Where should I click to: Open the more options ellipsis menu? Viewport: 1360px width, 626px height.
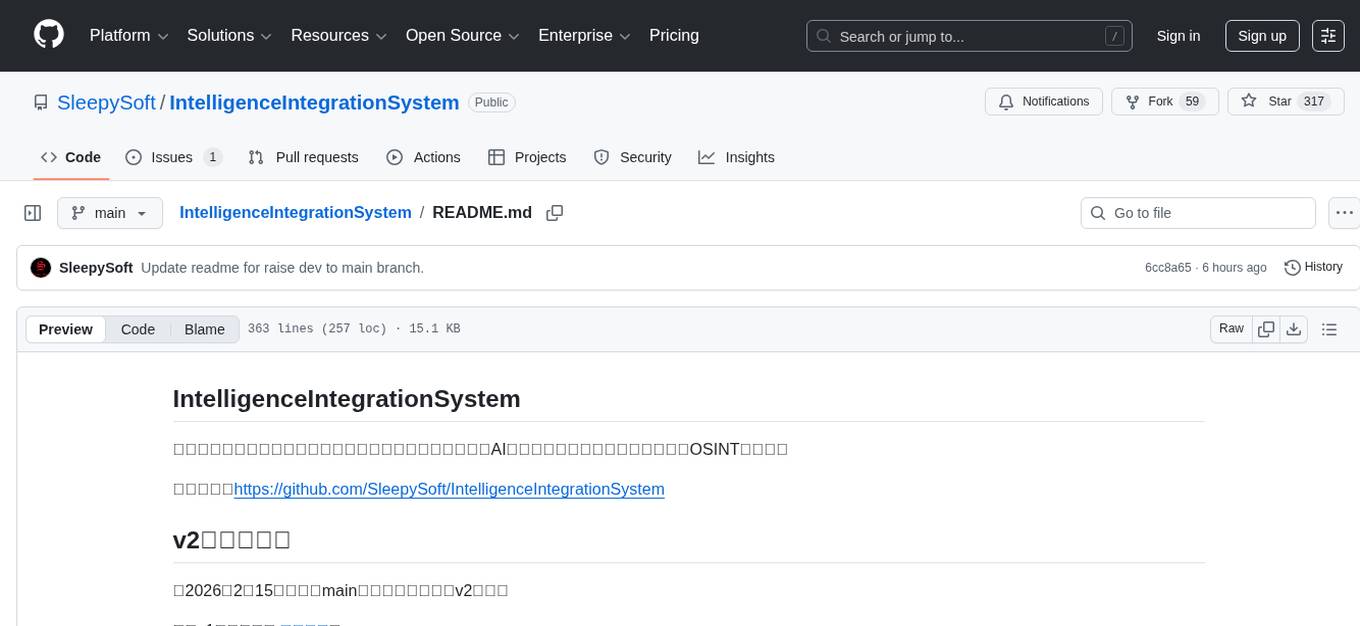[x=1344, y=212]
